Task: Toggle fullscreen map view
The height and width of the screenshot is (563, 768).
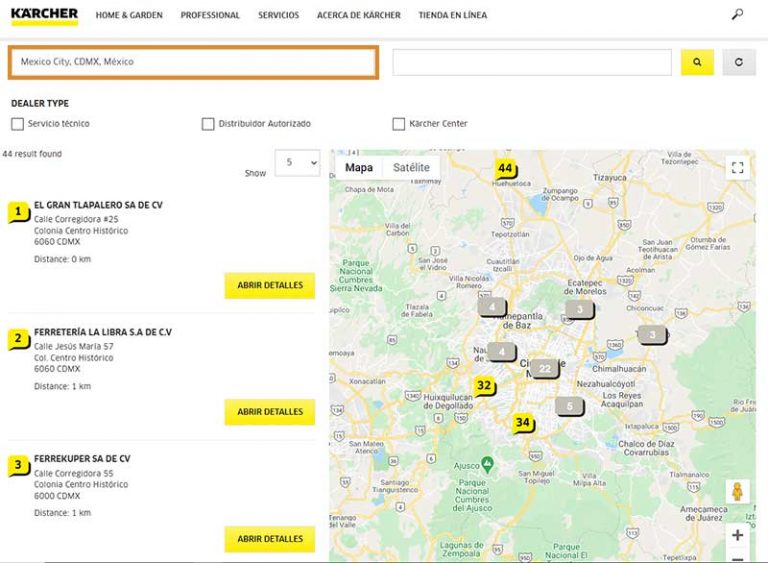Action: click(x=738, y=168)
